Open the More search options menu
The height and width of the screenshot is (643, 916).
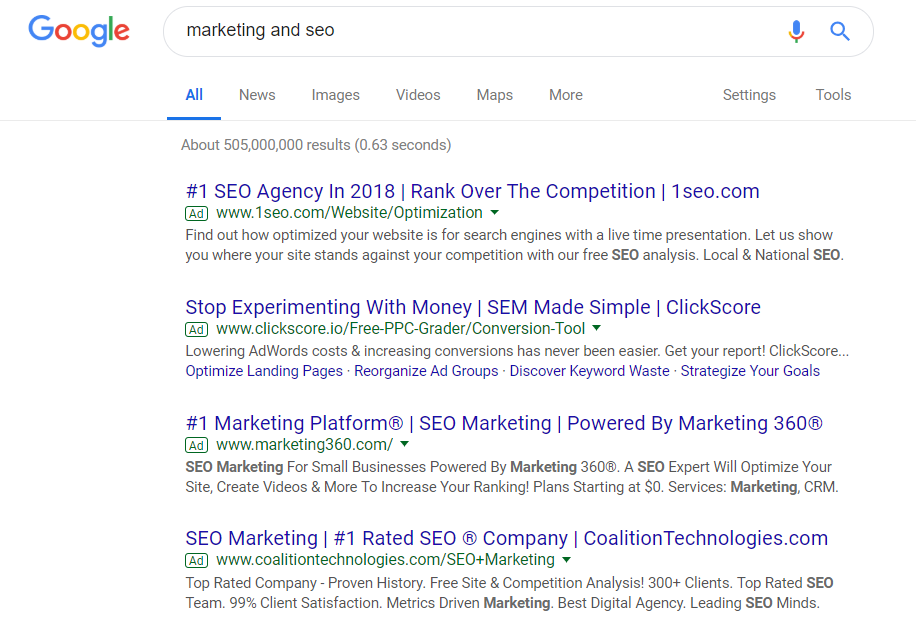coord(565,95)
